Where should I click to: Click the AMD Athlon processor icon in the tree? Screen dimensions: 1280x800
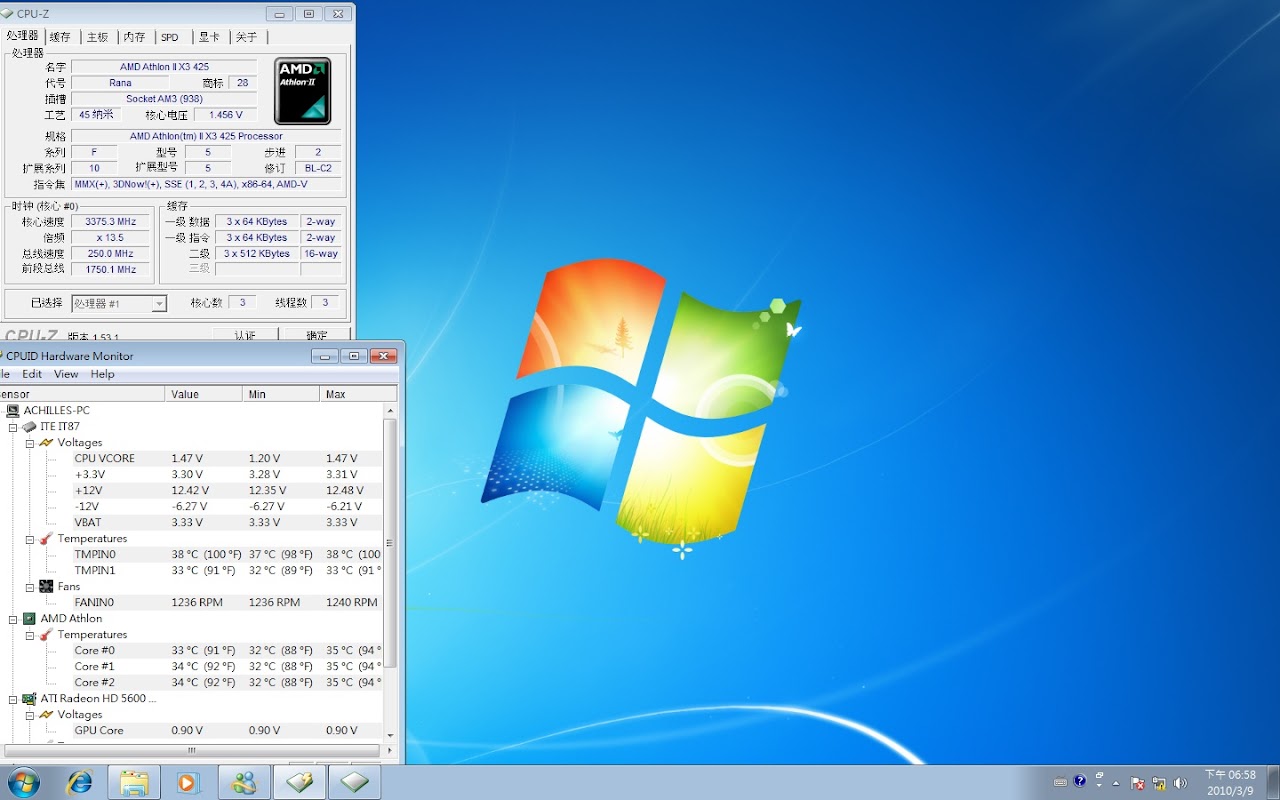tap(29, 618)
